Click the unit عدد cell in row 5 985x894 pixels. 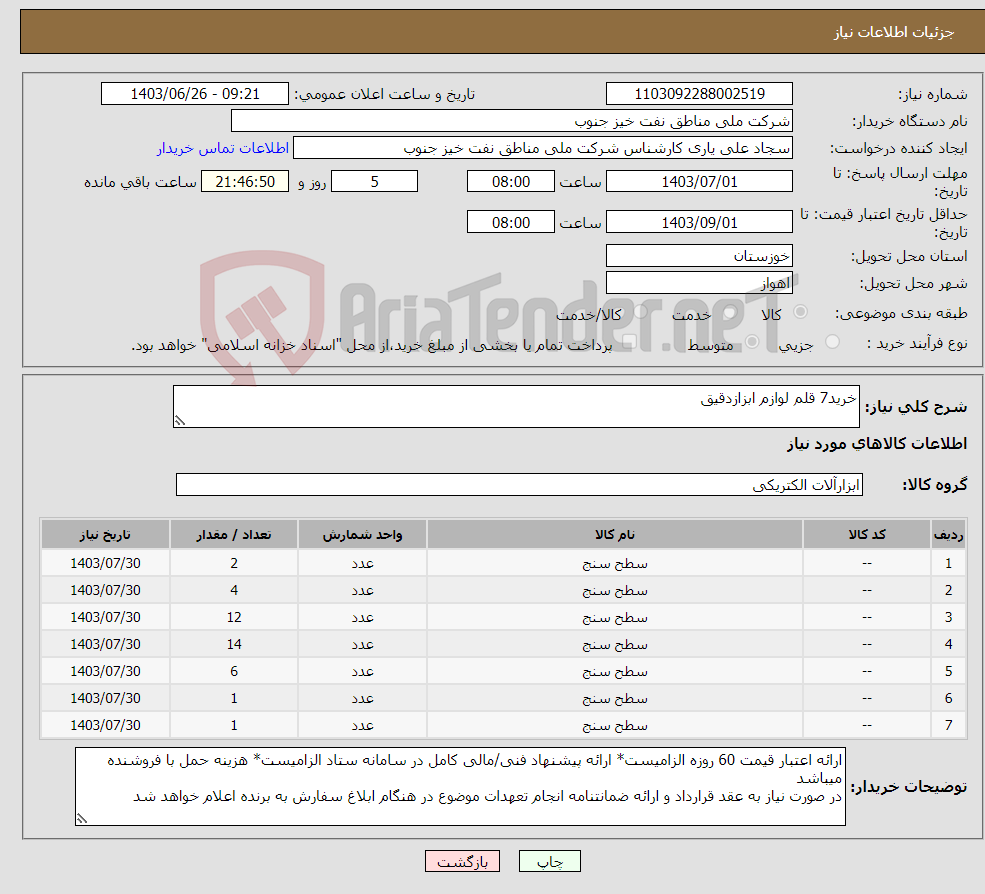362,672
